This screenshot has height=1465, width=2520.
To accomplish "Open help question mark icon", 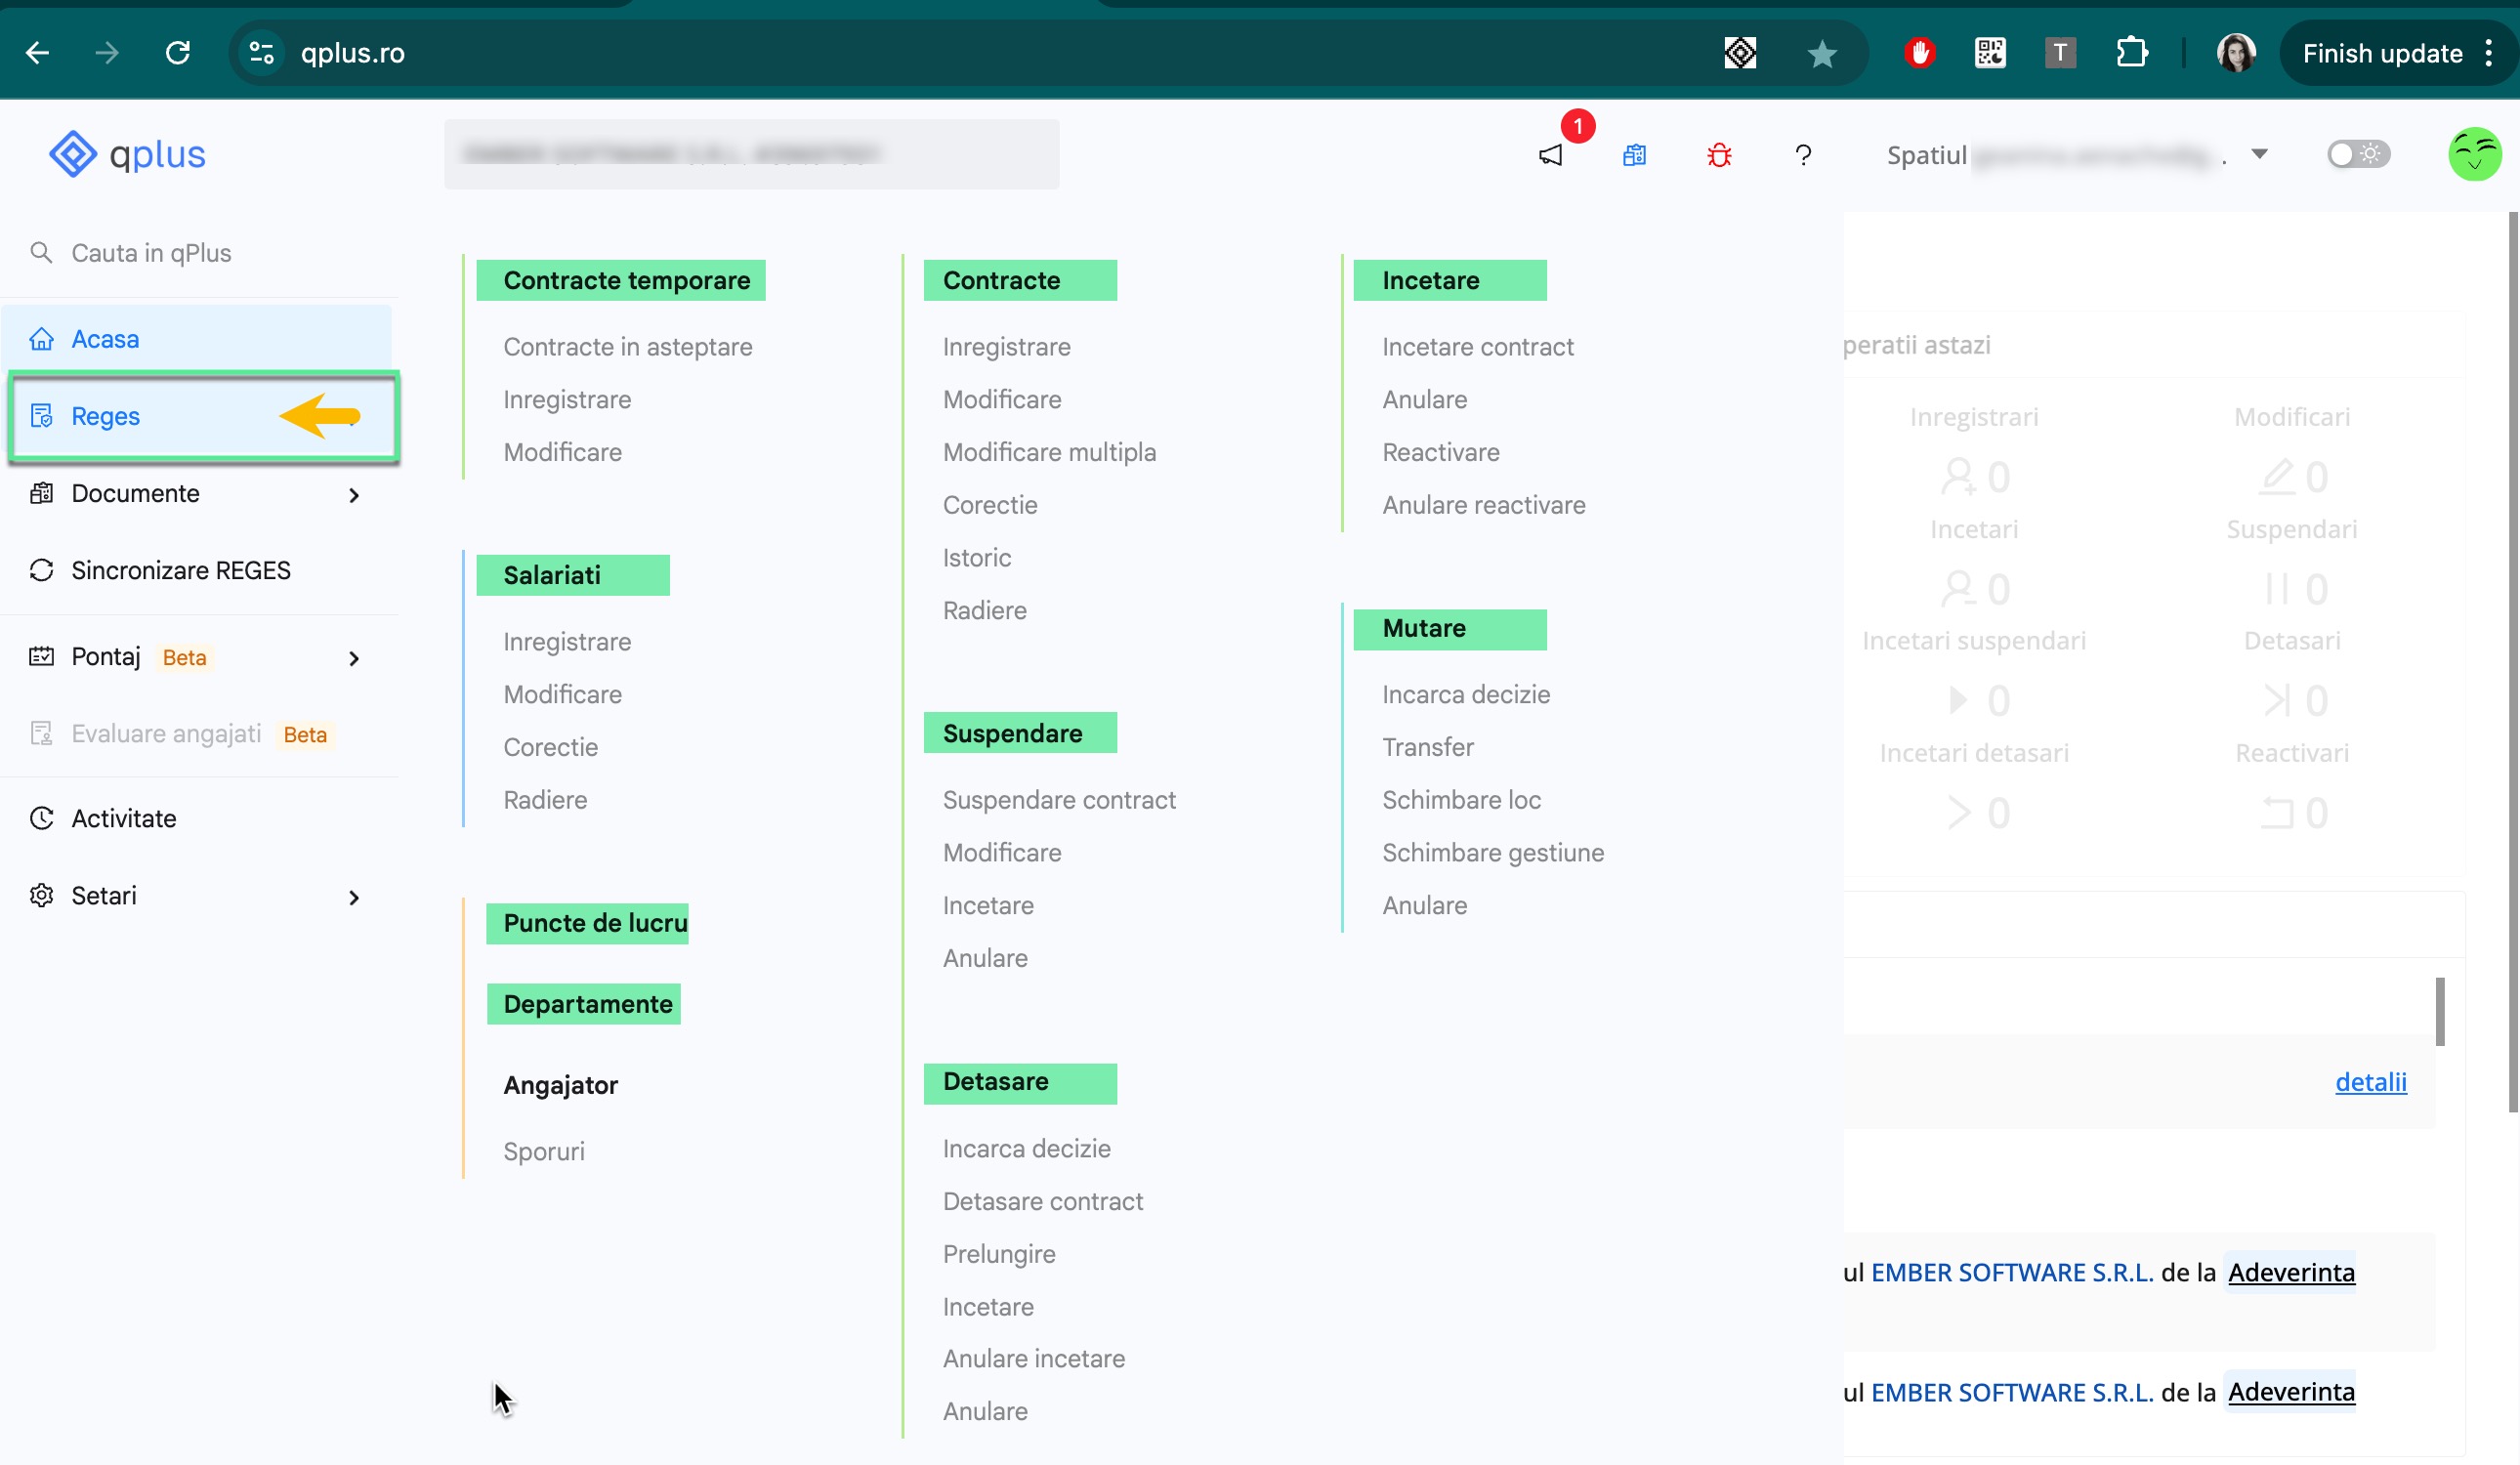I will 1803,155.
